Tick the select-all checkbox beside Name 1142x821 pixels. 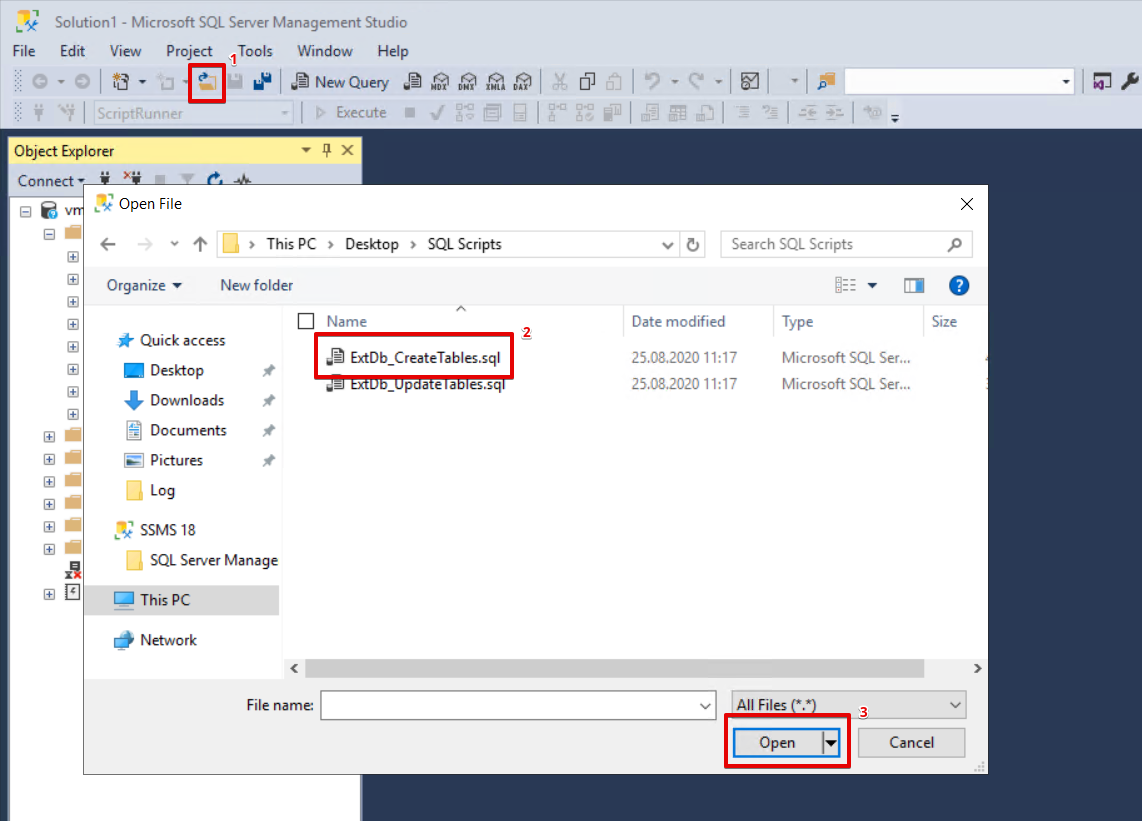coord(306,321)
